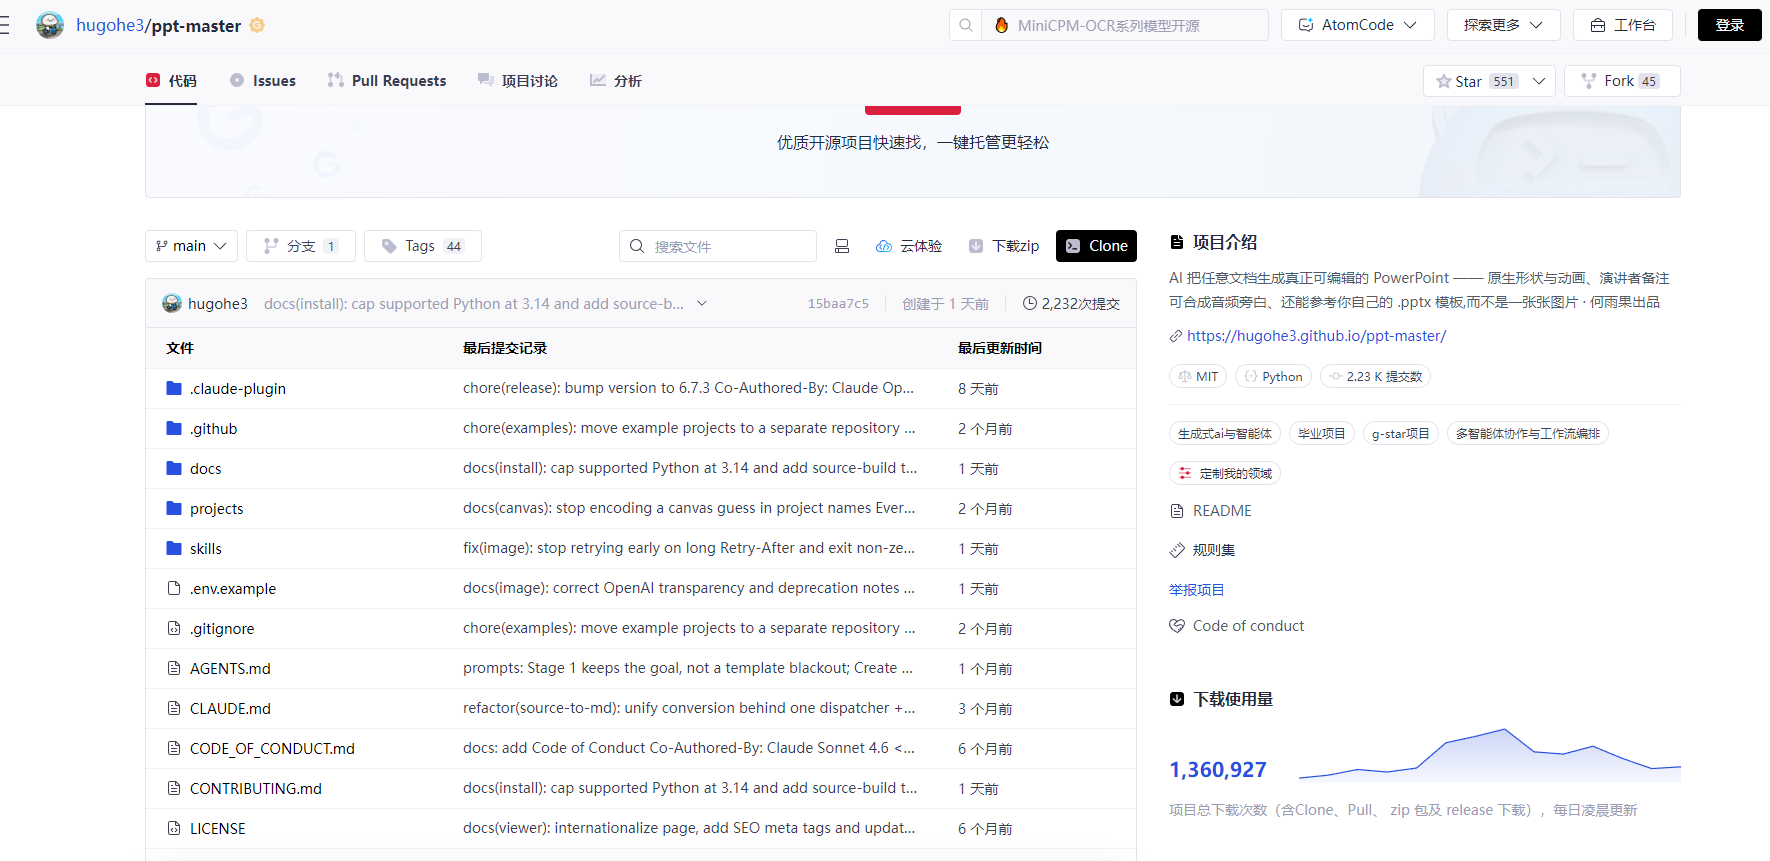This screenshot has width=1770, height=861.
Task: Open the LICENSE file
Action: (218, 829)
